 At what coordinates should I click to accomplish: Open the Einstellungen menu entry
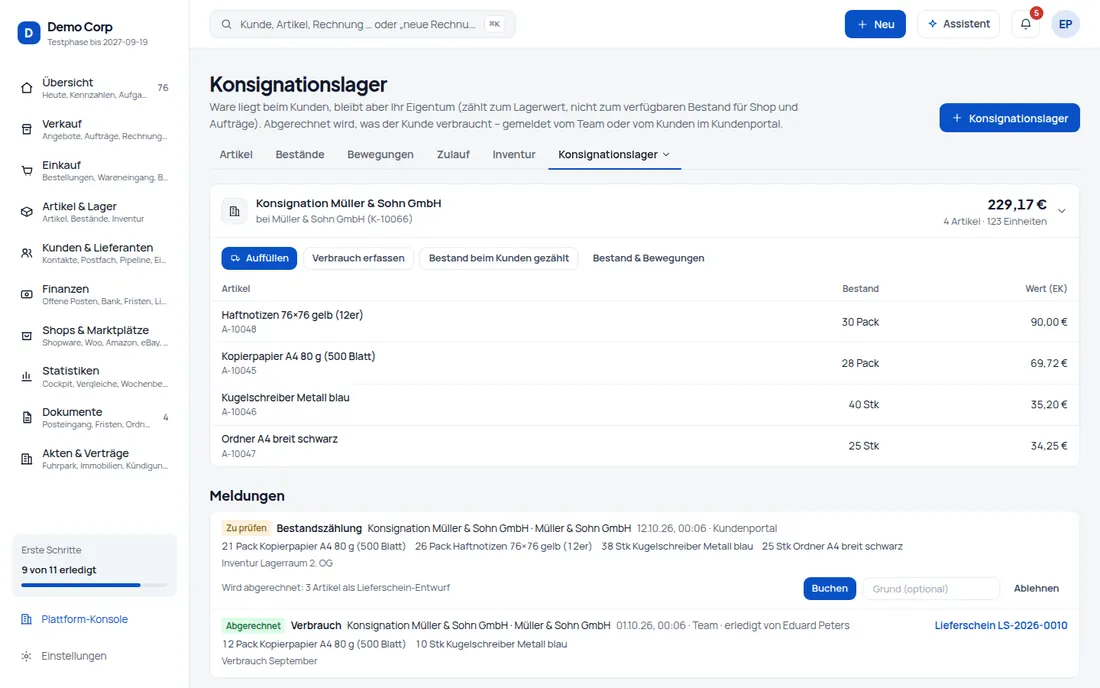tap(74, 656)
